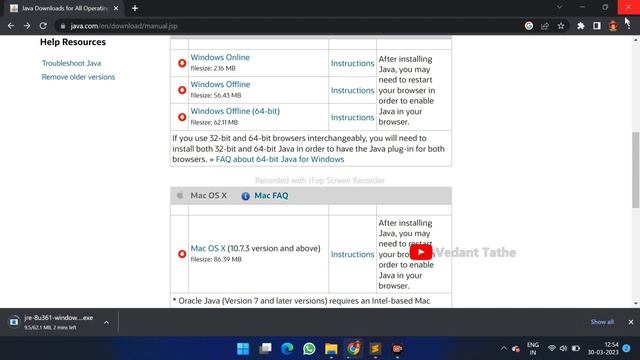The image size is (640, 360).
Task: Open Task View on taskbar
Action: [x=265, y=349]
